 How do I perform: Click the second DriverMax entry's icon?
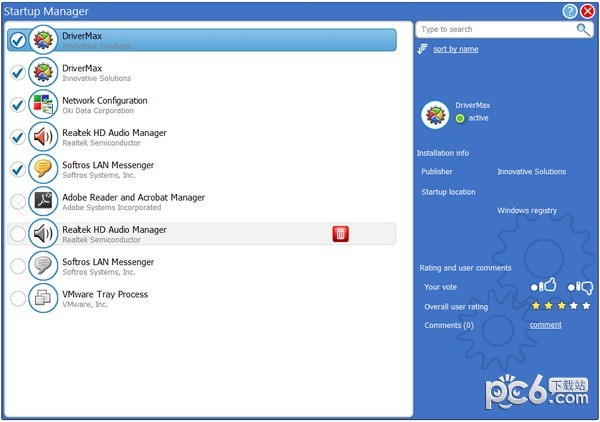point(43,72)
